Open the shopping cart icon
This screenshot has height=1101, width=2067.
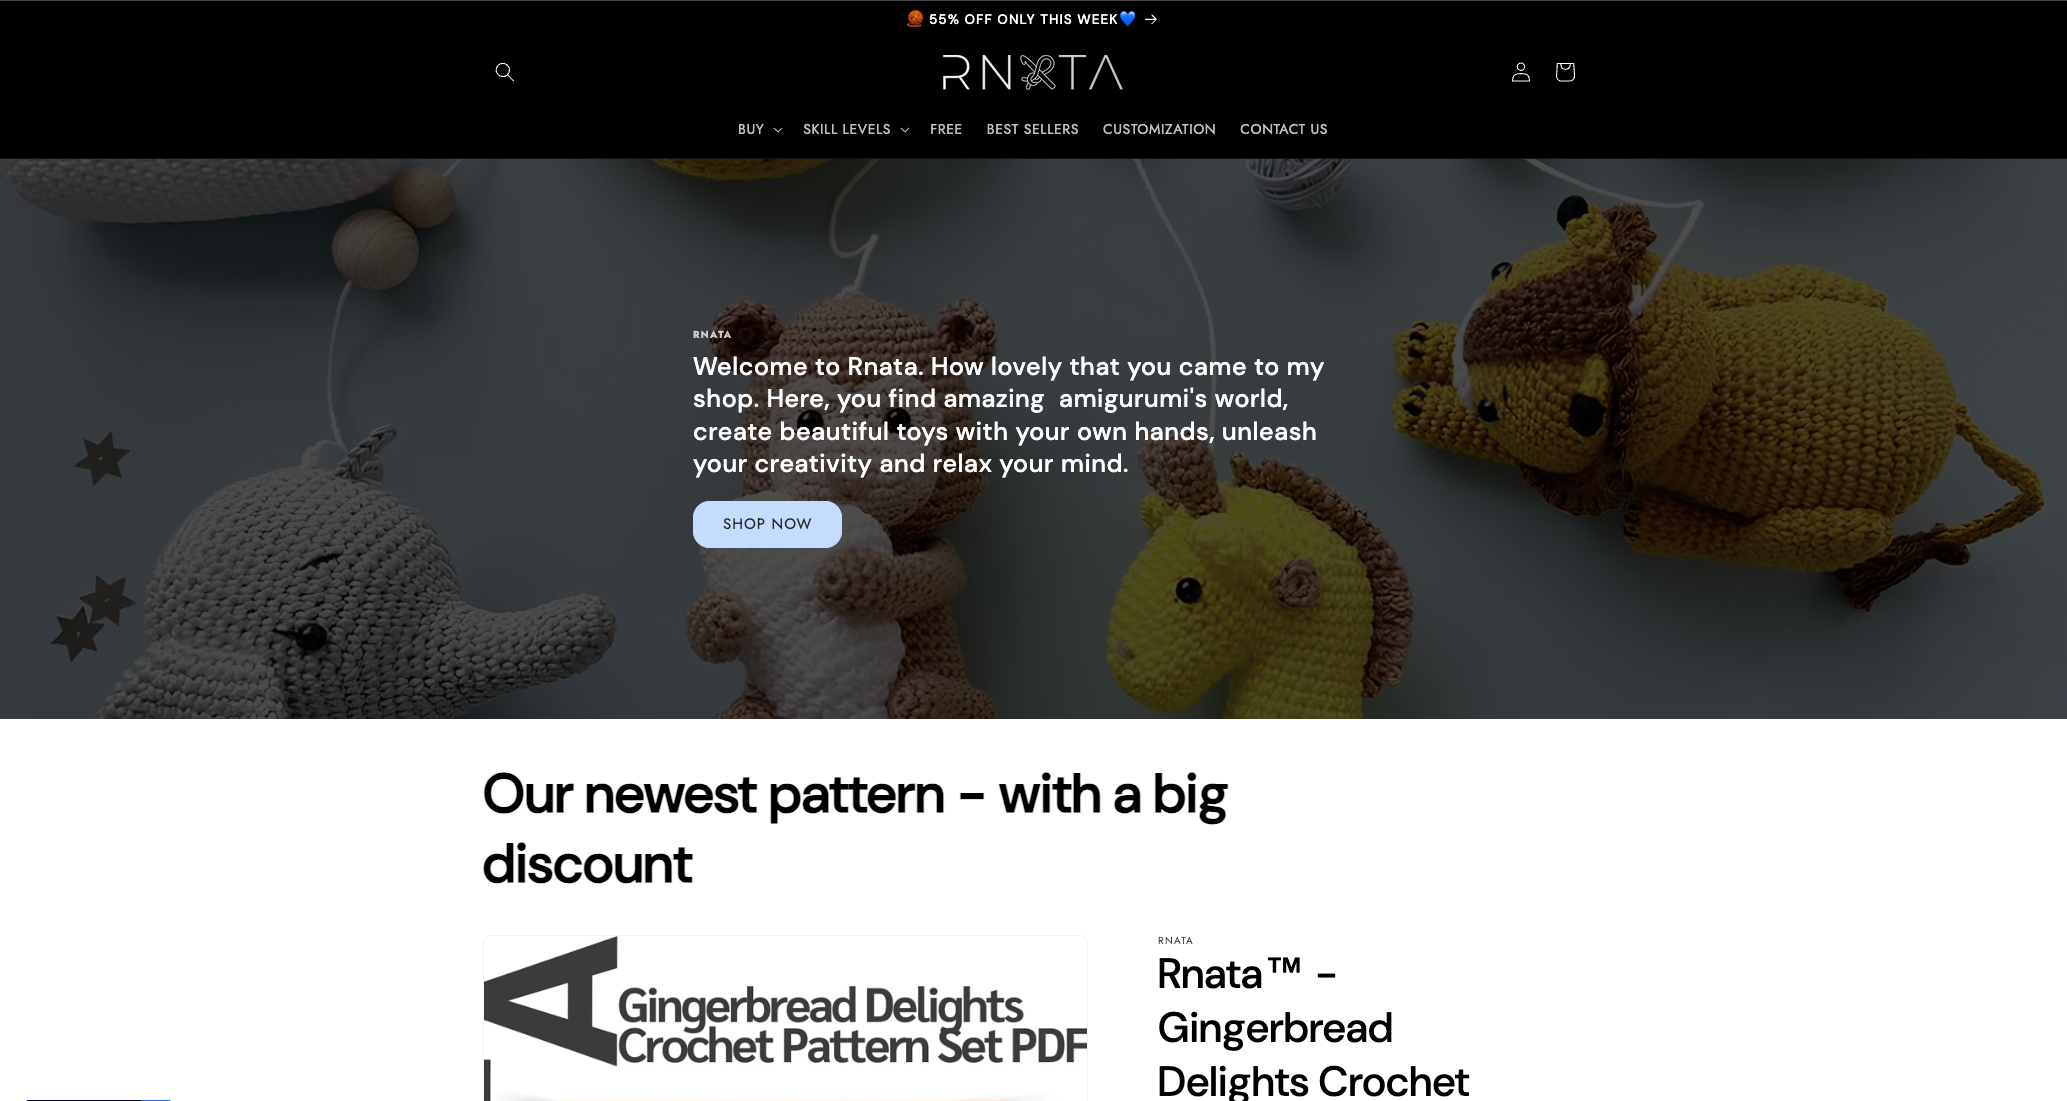1565,72
